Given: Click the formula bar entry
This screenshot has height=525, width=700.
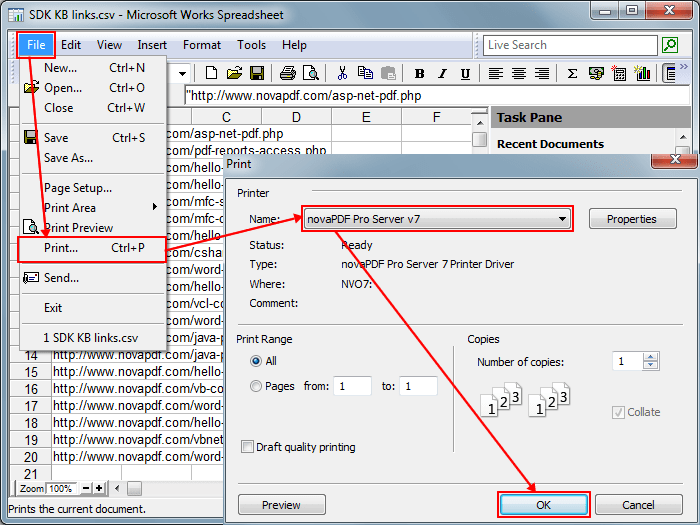Looking at the screenshot, I should tap(437, 96).
